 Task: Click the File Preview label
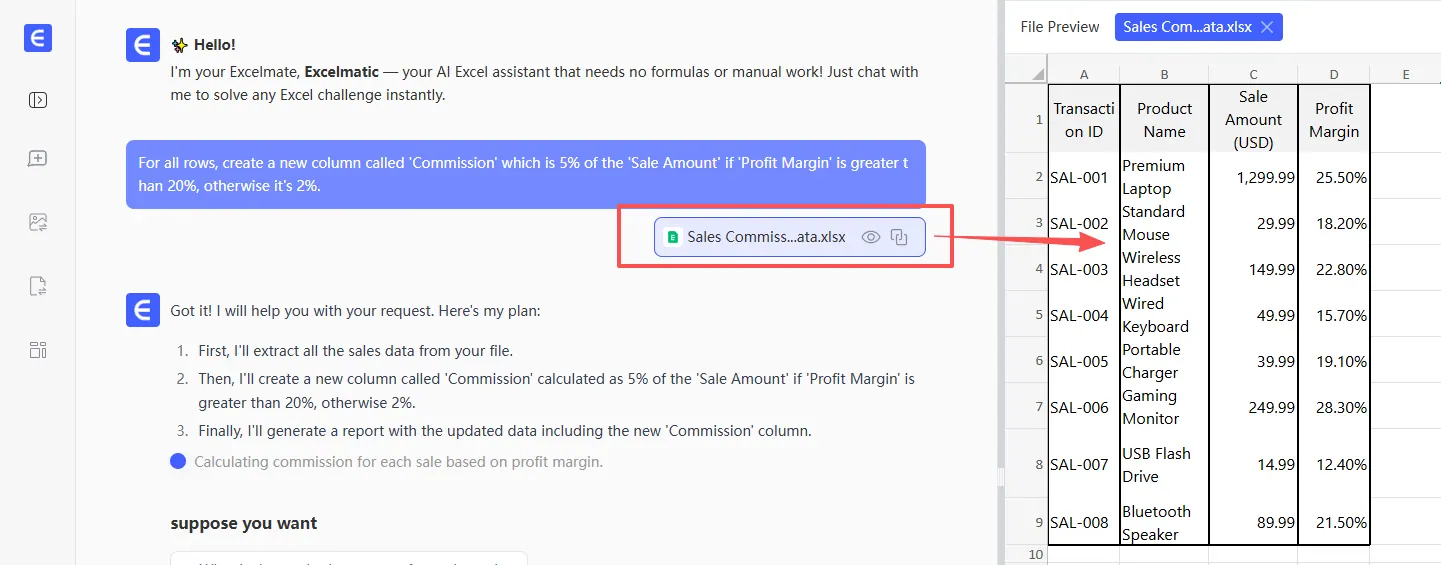1059,27
